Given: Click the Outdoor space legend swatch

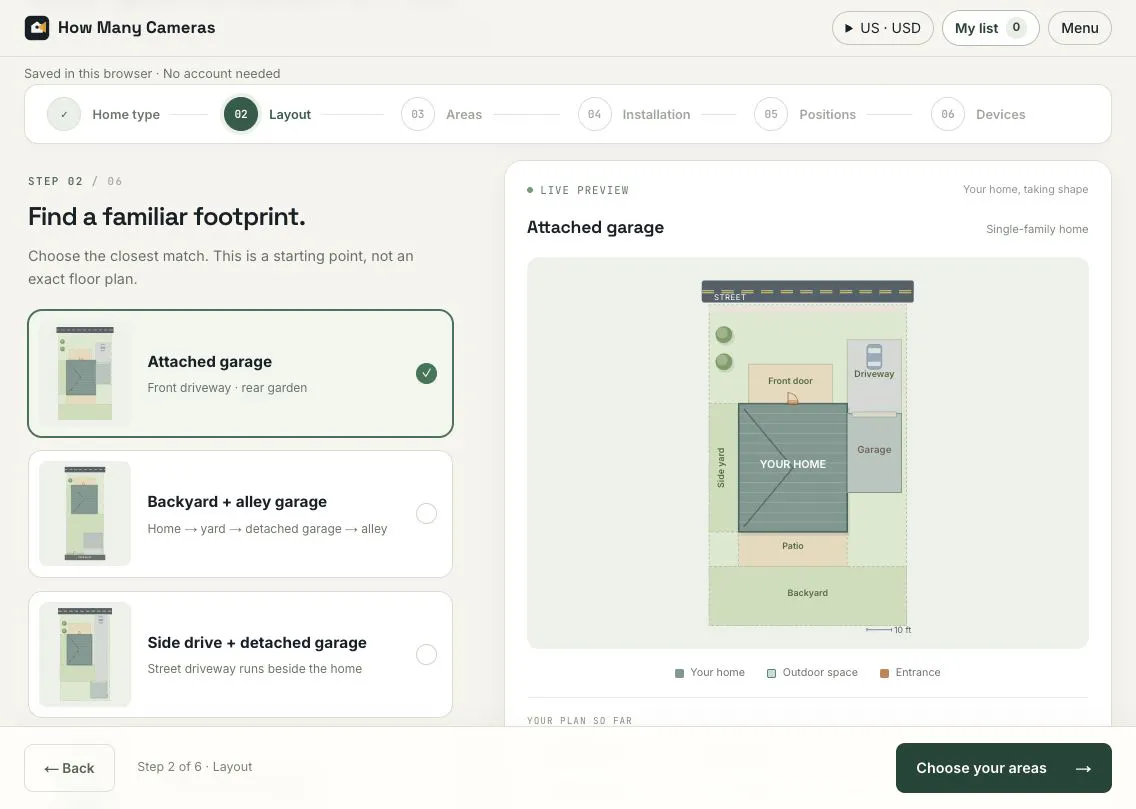Looking at the screenshot, I should [x=771, y=674].
